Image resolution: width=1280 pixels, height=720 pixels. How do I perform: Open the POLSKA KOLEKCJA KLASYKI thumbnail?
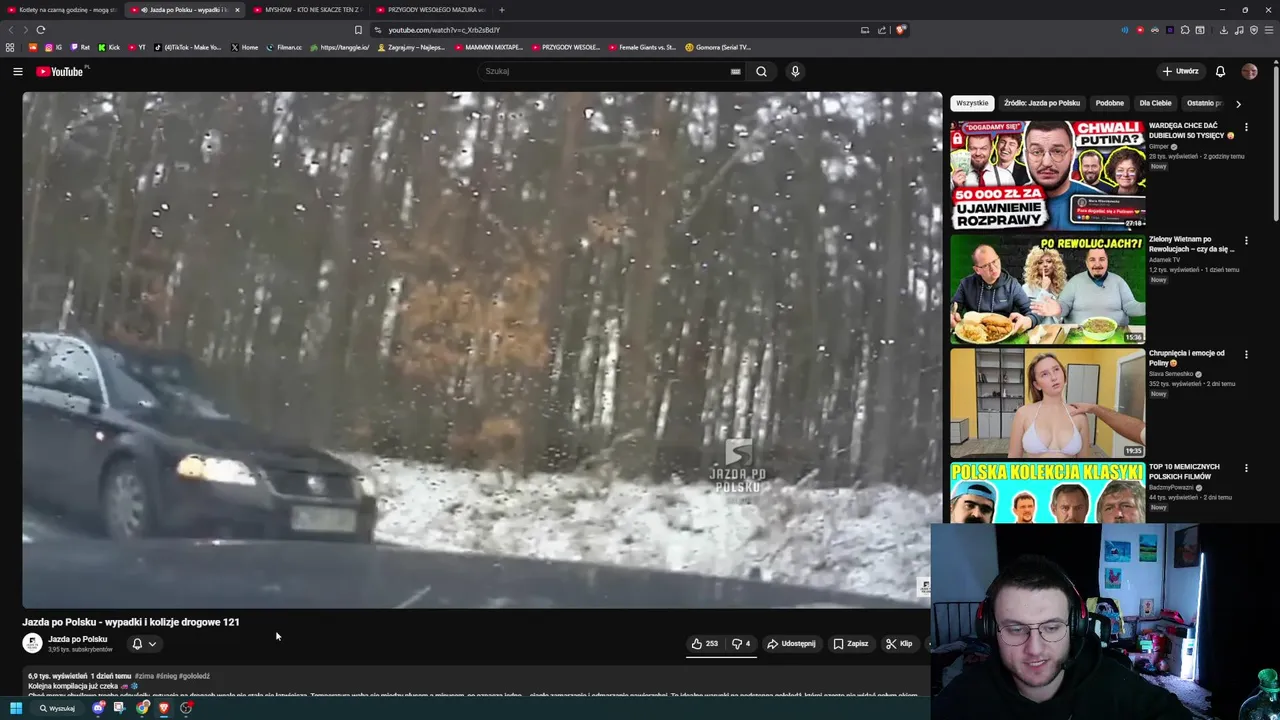click(1047, 492)
